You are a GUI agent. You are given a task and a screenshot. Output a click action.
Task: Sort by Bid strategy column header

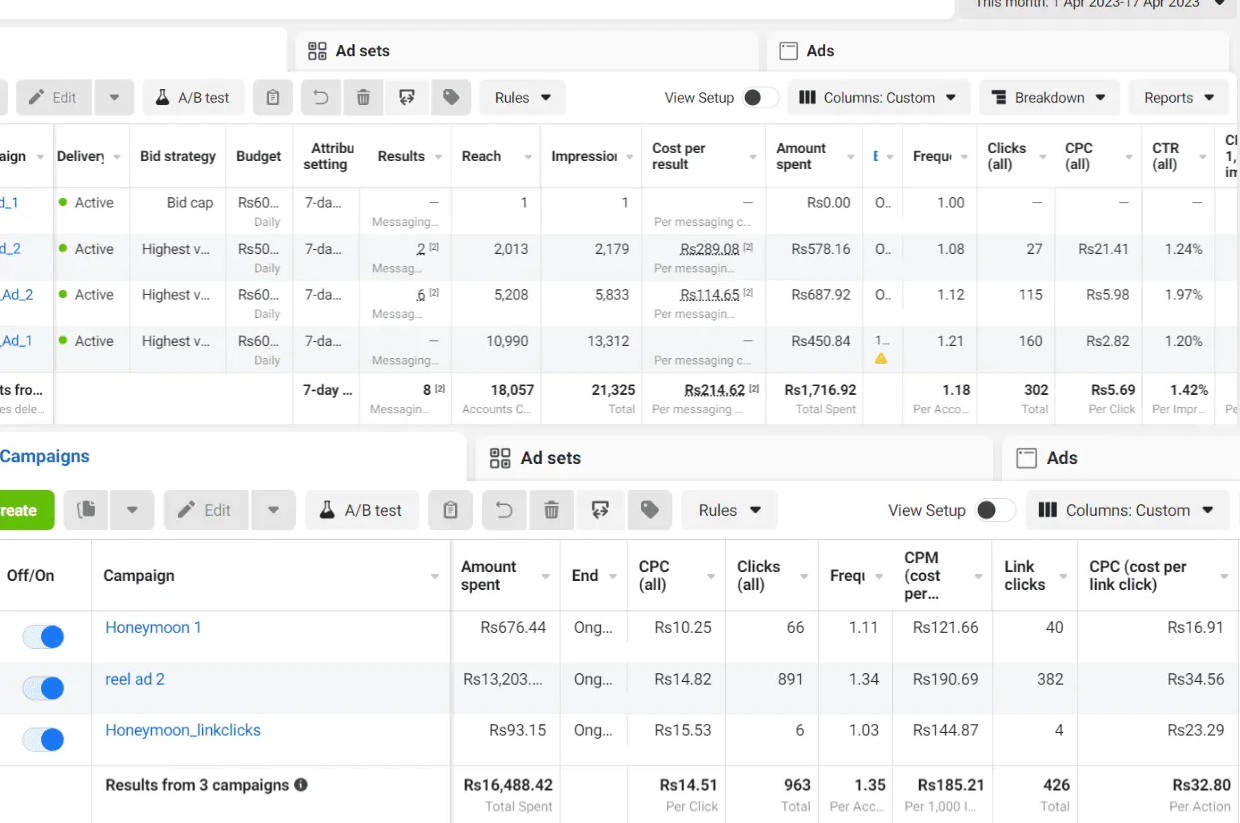pyautogui.click(x=178, y=156)
